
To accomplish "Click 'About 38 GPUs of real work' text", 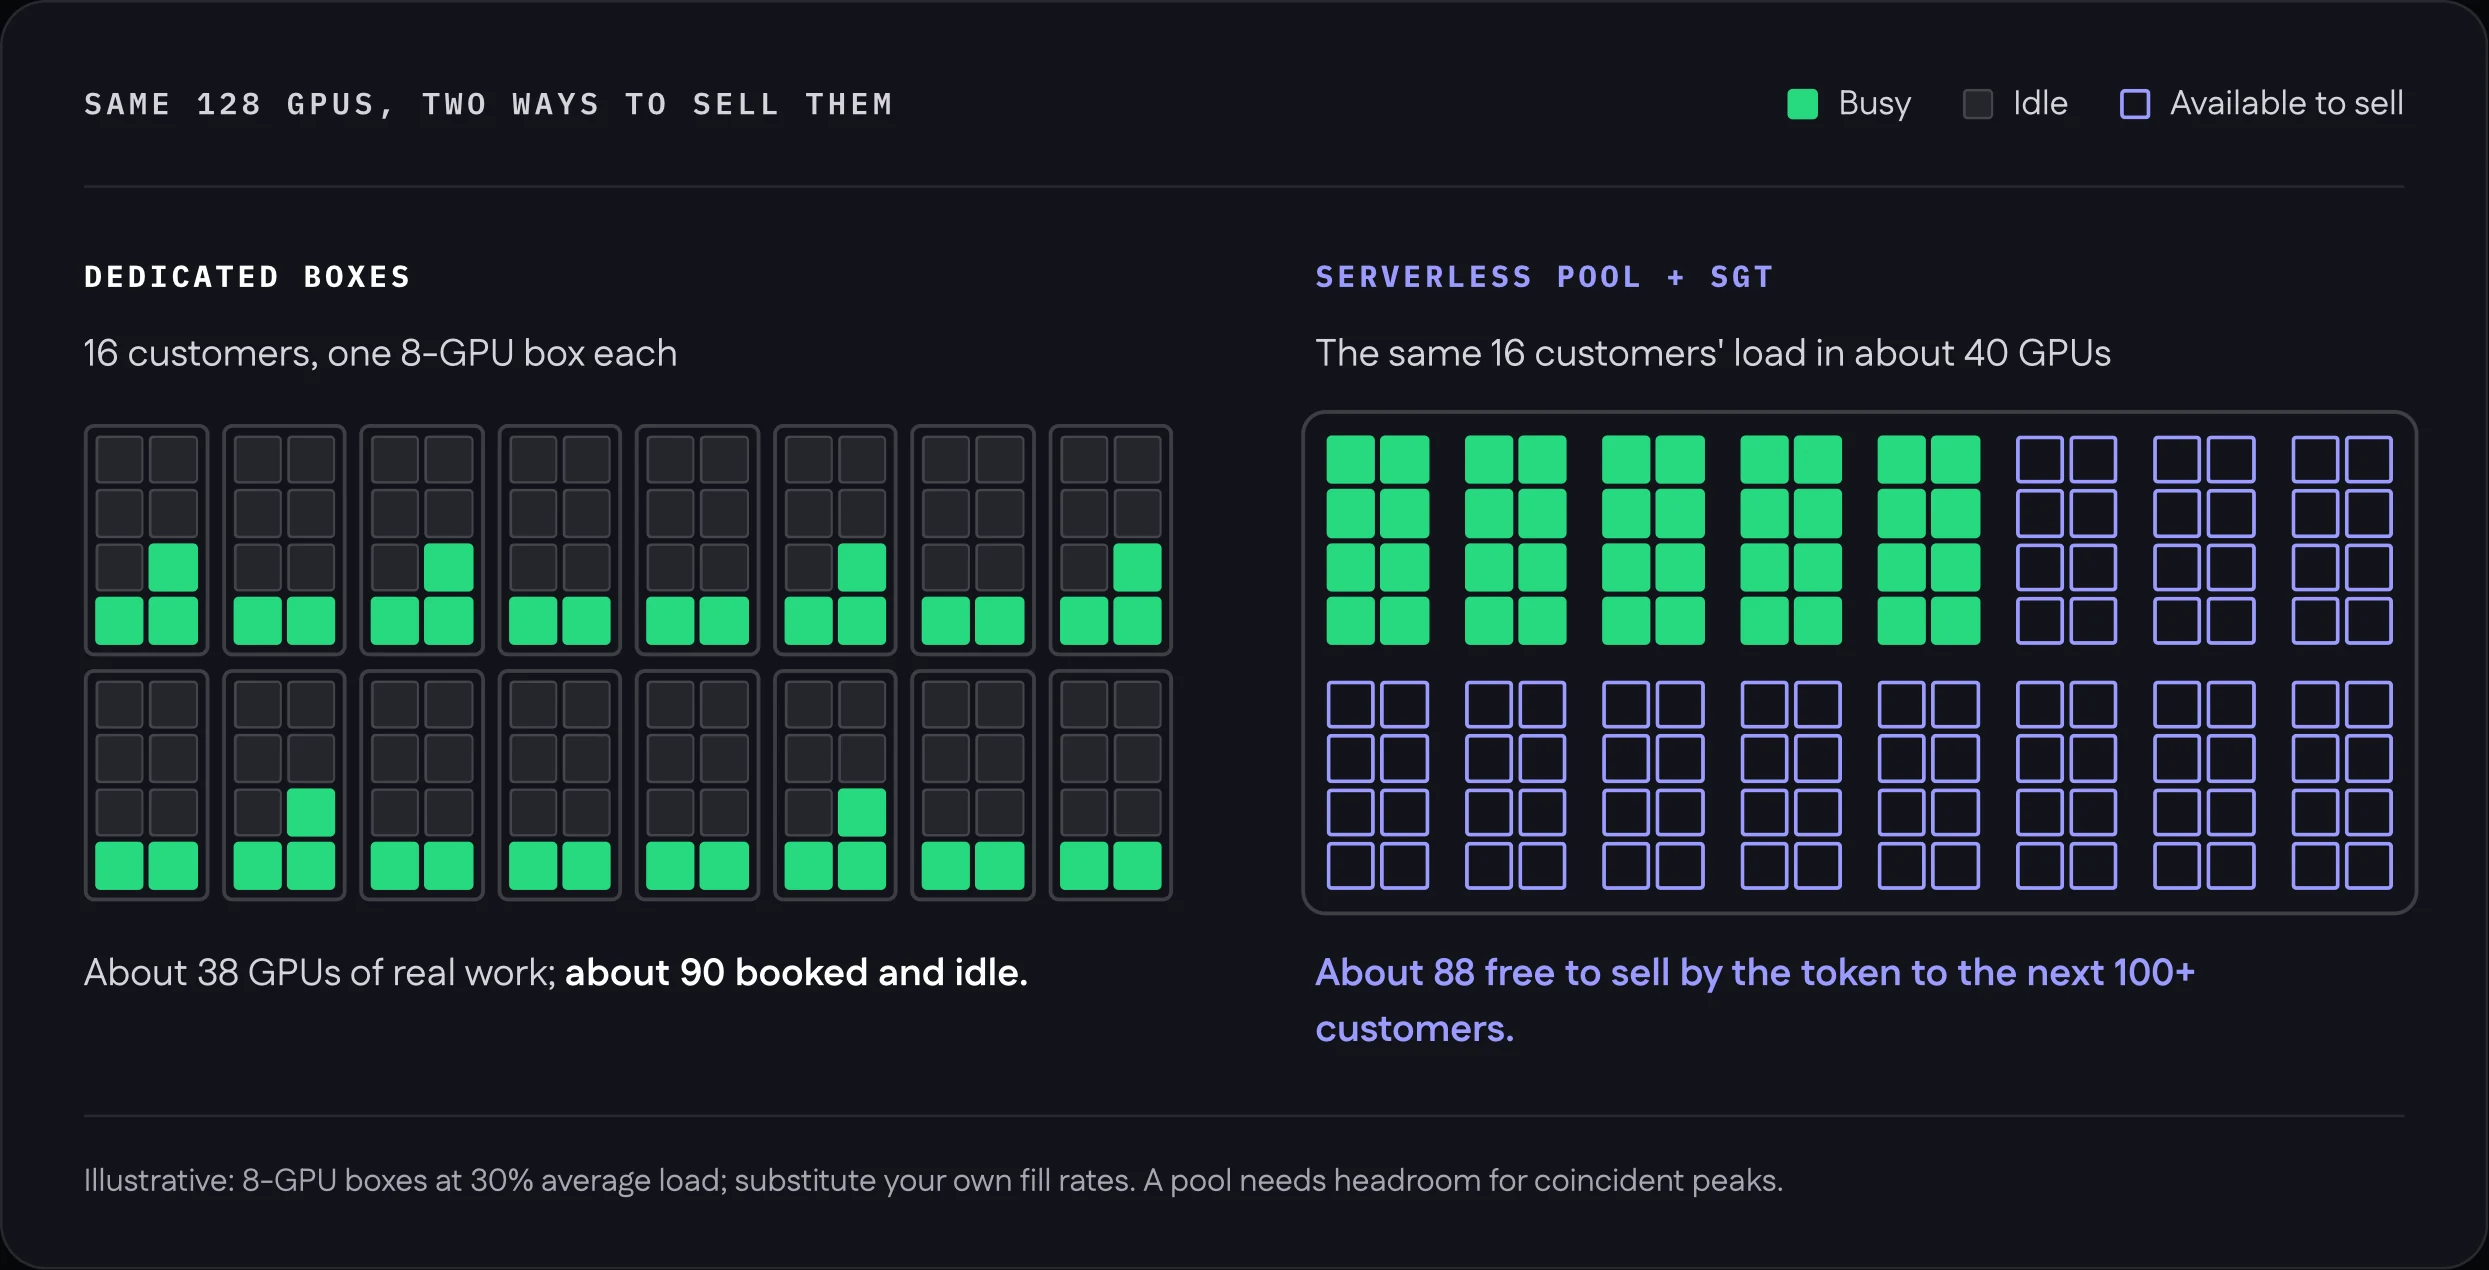I will (320, 972).
